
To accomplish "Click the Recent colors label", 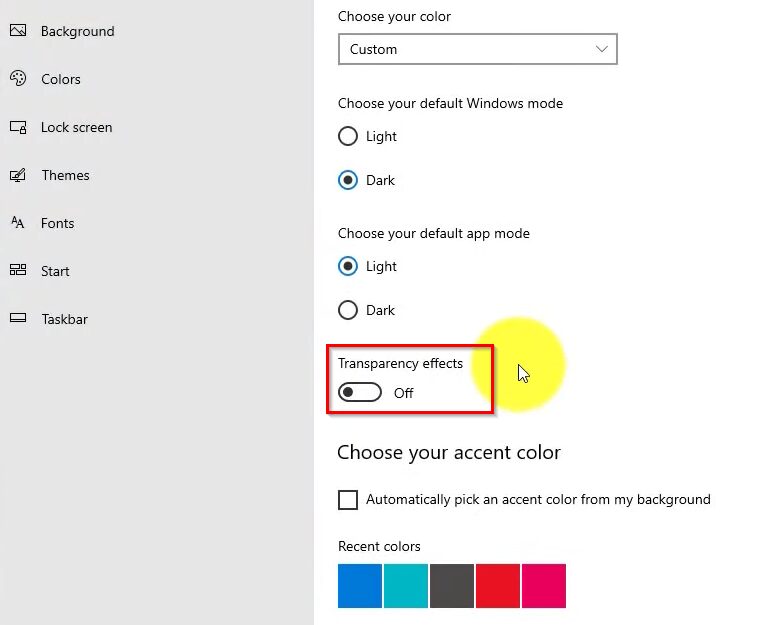I will [x=379, y=546].
